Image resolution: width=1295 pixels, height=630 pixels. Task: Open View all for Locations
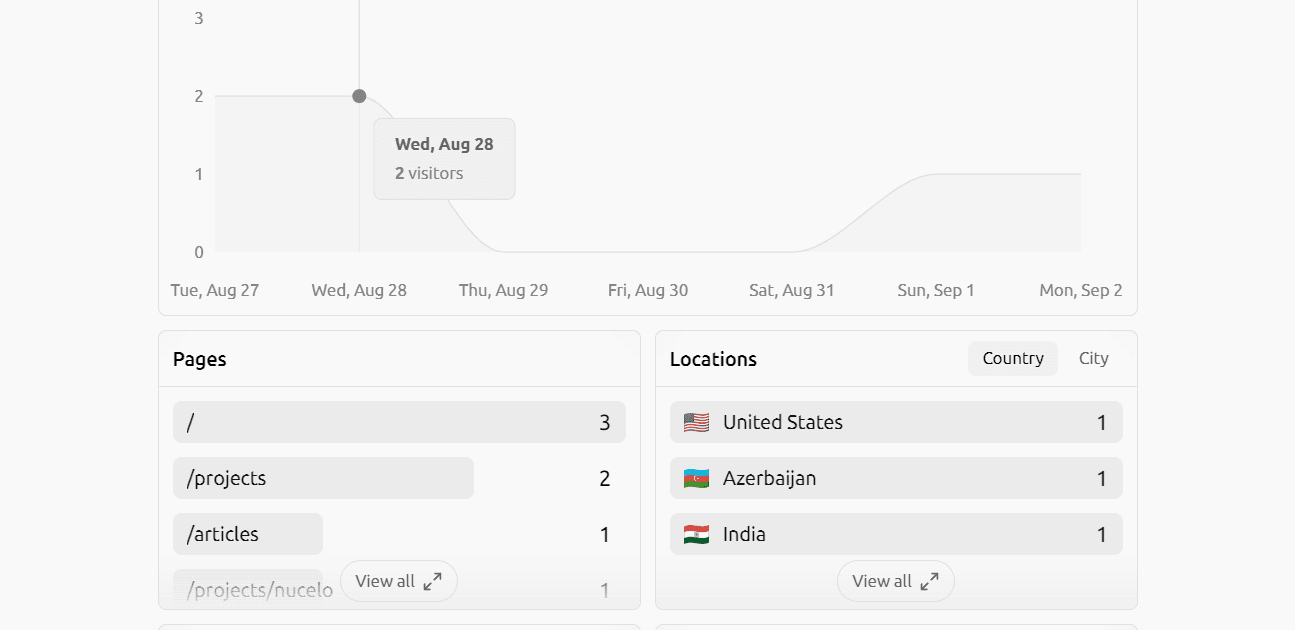[896, 581]
